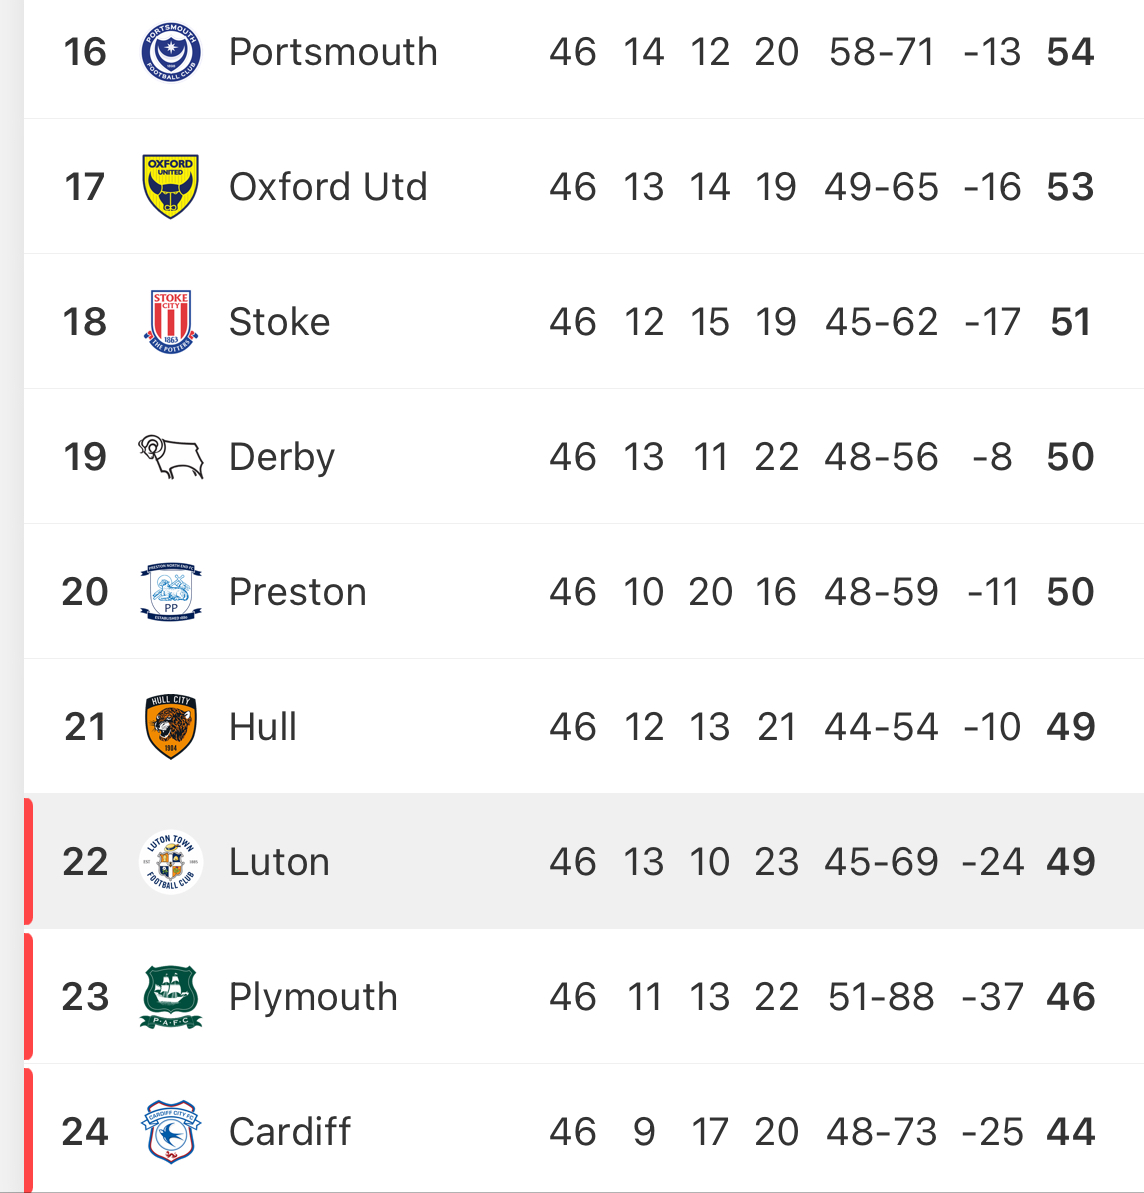Open the Portsmouth team name link
This screenshot has height=1193, width=1144.
click(333, 53)
